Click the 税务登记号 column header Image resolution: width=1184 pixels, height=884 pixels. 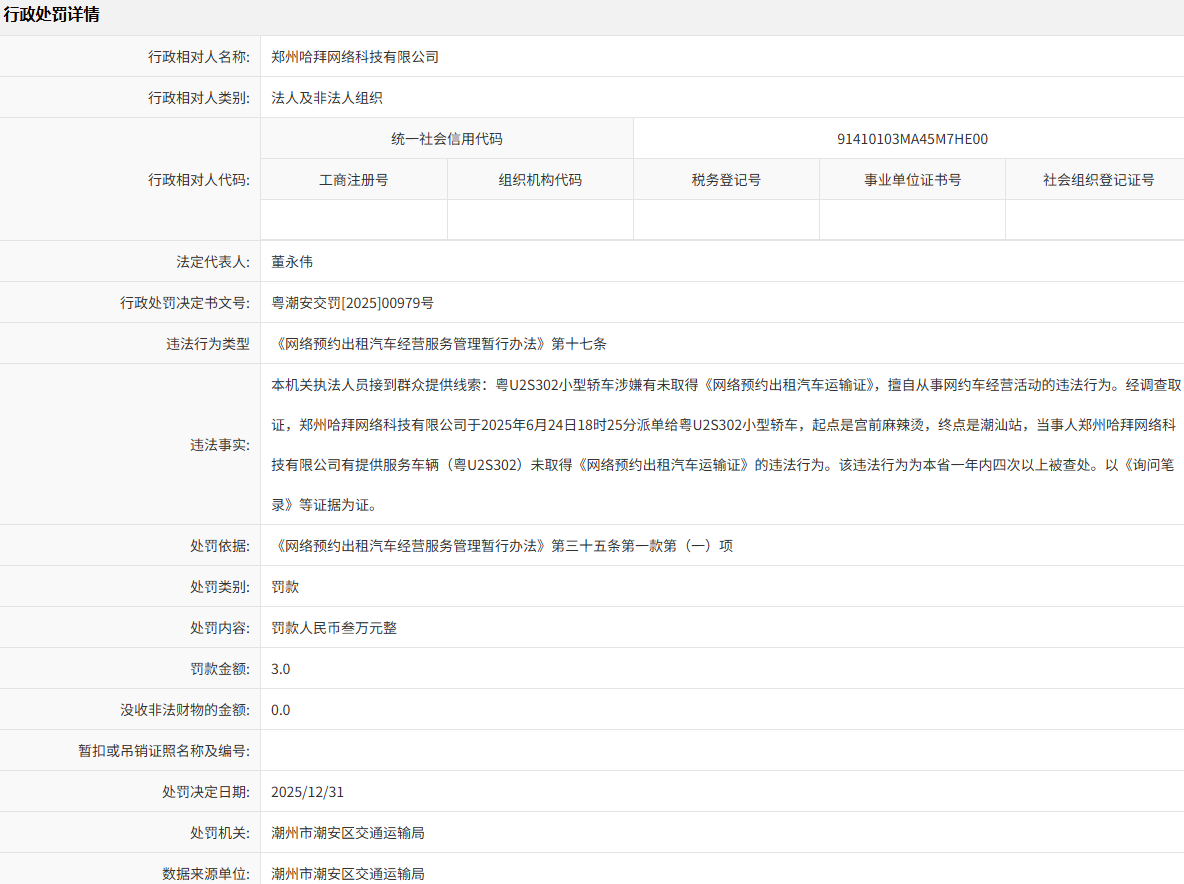coord(726,180)
